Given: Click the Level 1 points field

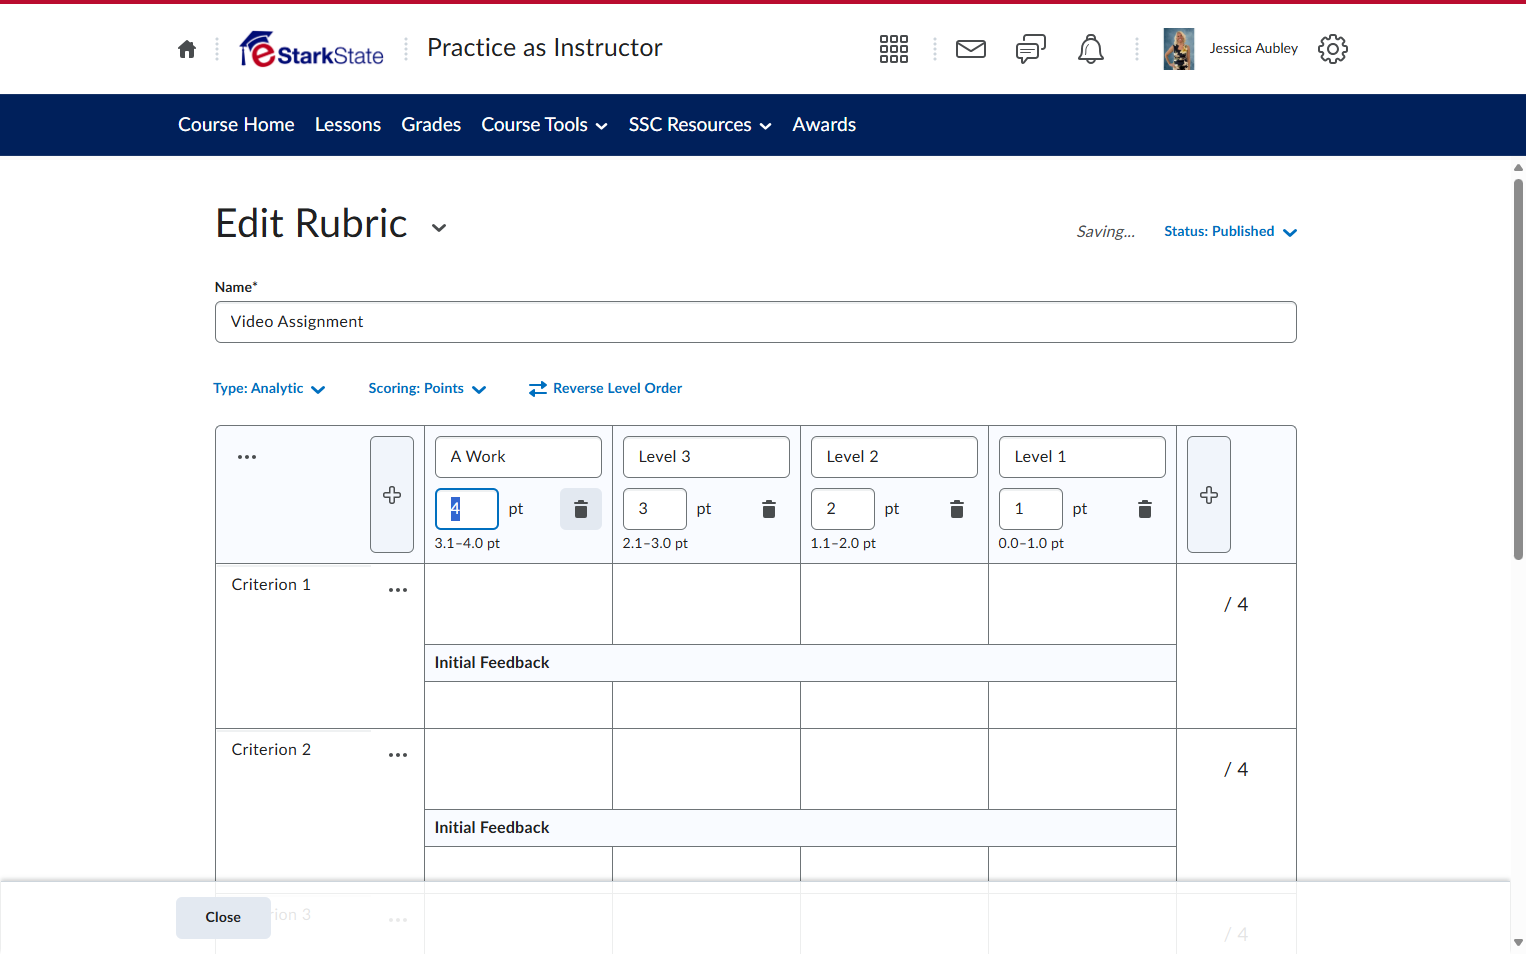Looking at the screenshot, I should coord(1031,509).
